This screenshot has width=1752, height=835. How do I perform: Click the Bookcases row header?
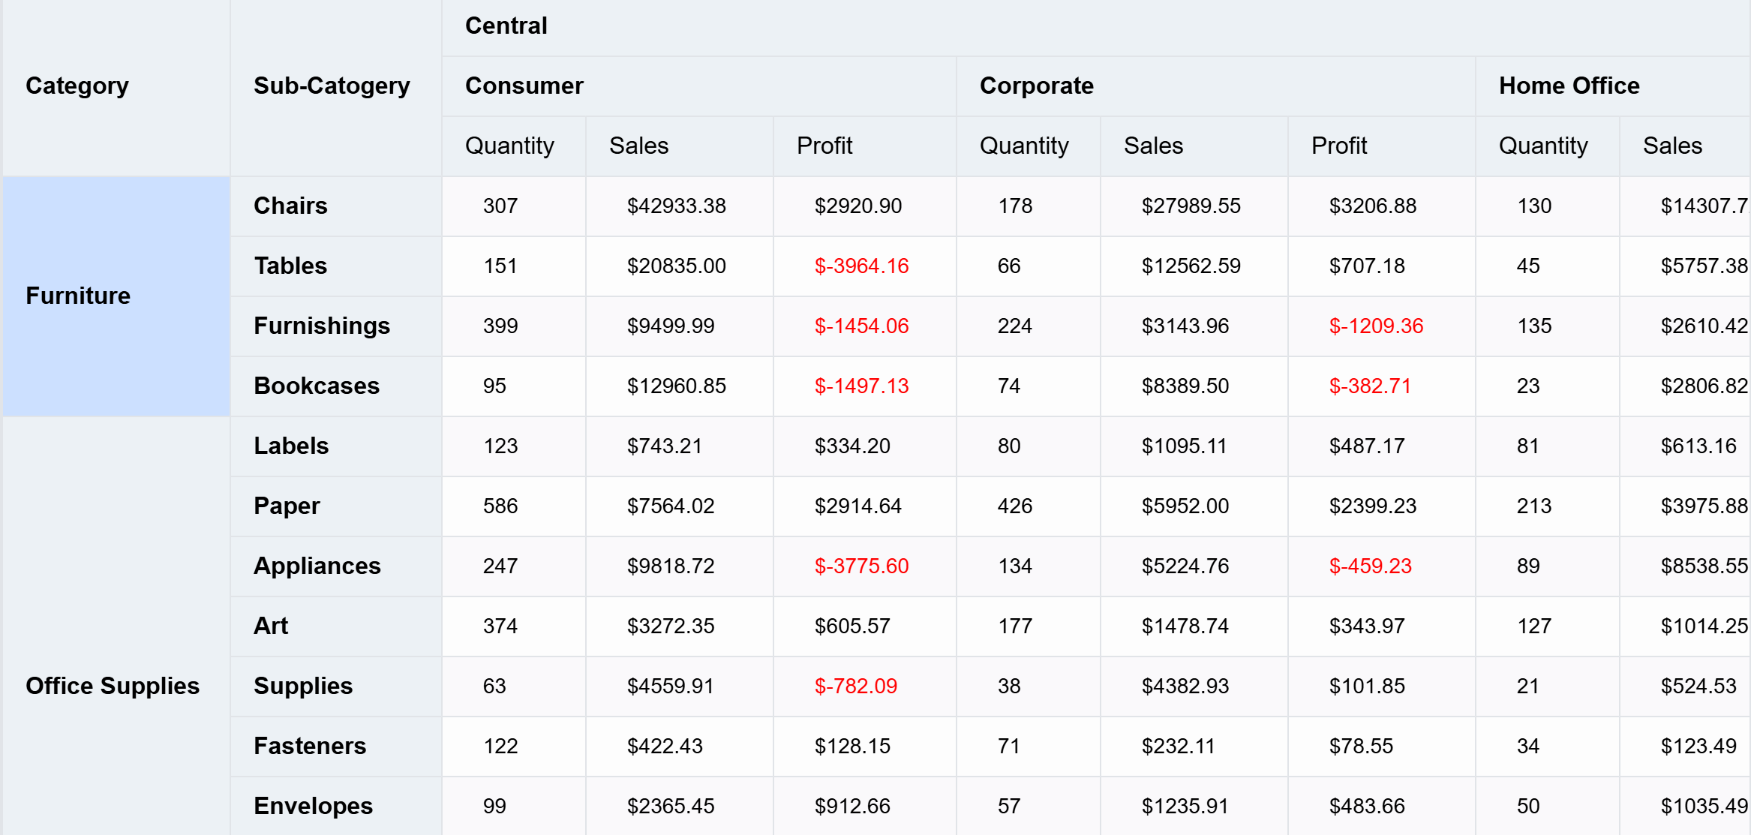pos(316,386)
